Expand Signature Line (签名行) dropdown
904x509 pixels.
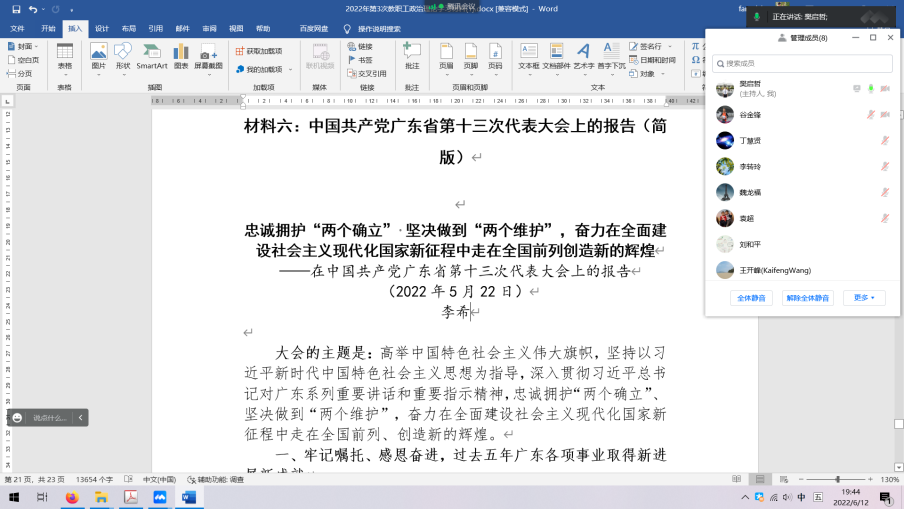[670, 46]
